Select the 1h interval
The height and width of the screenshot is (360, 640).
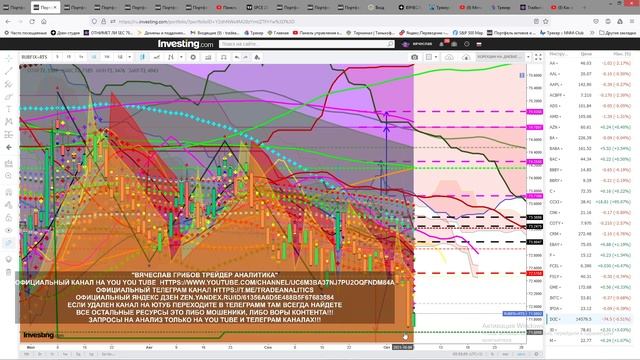coord(81,57)
